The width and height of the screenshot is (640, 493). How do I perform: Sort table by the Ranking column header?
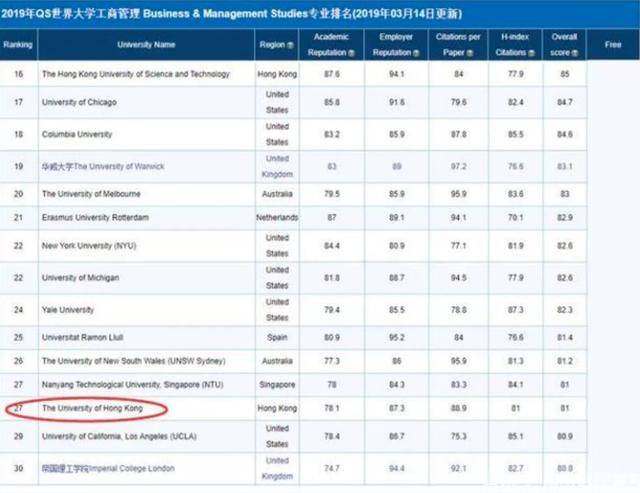[x=17, y=45]
